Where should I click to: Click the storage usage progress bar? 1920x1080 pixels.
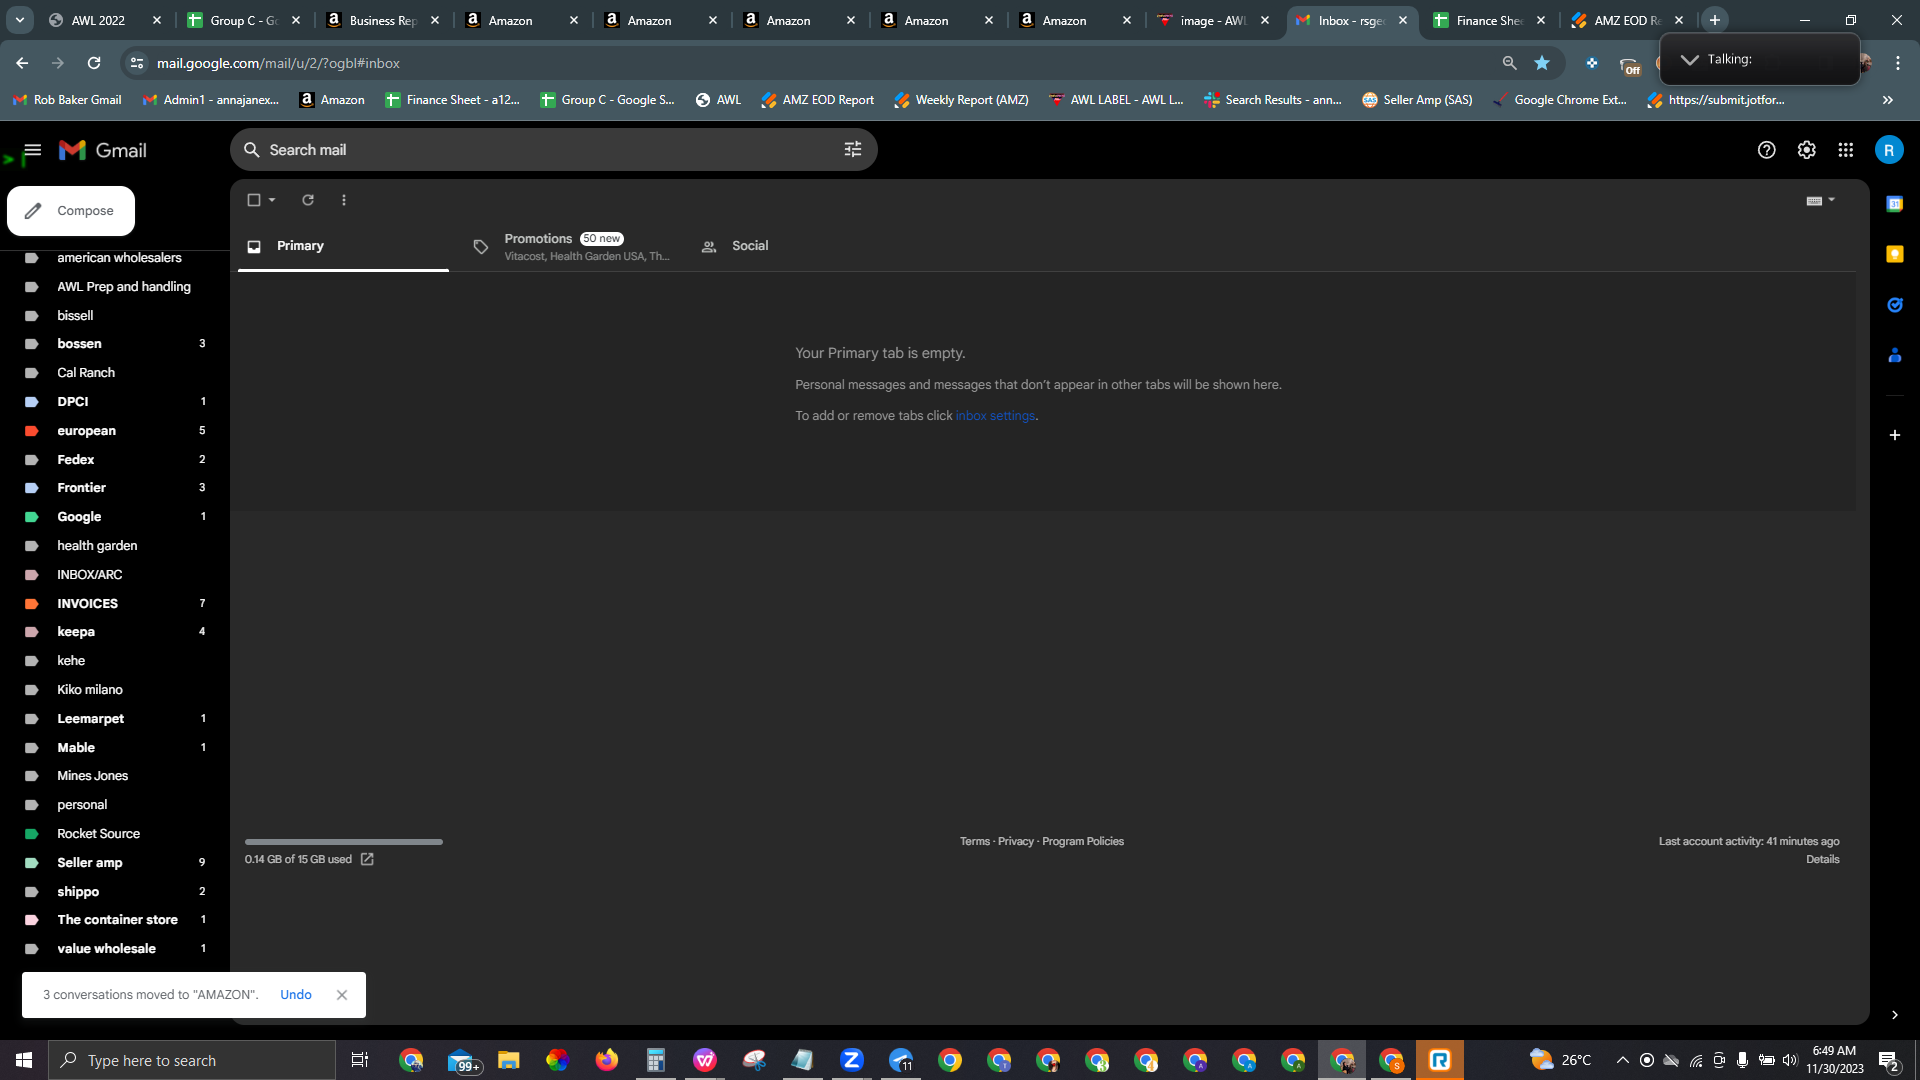[344, 842]
